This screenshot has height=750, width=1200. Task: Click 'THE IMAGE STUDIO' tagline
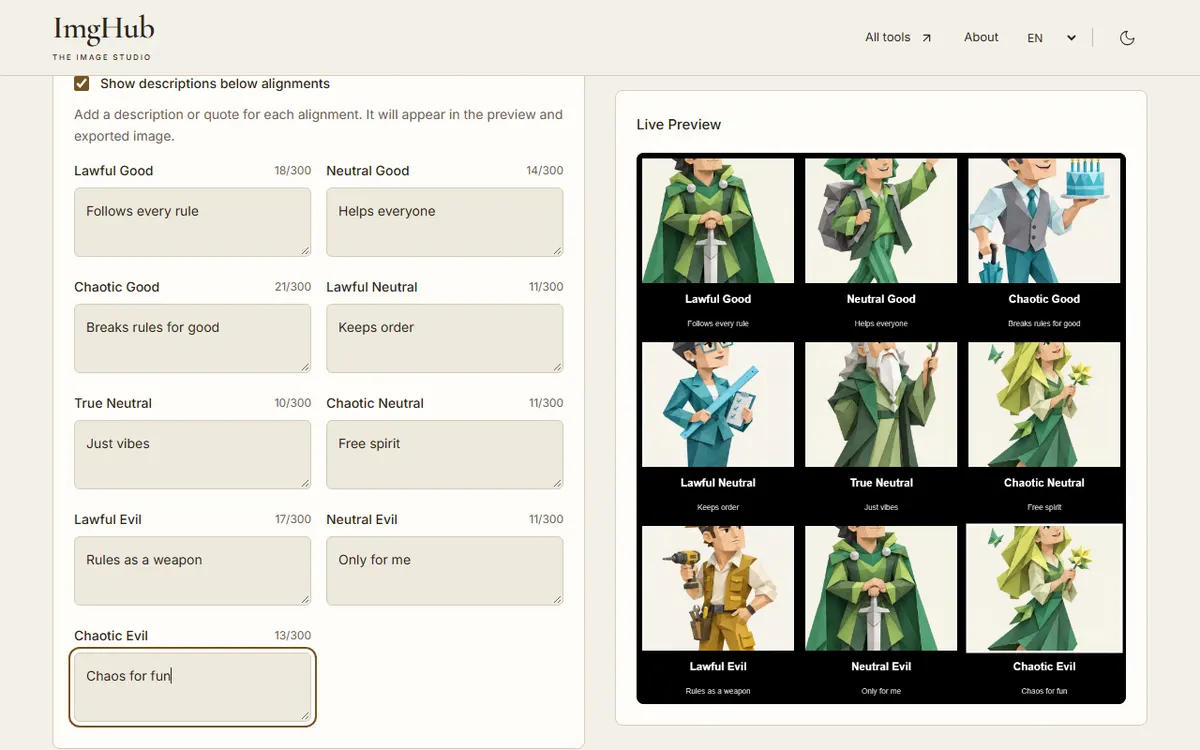[x=102, y=57]
